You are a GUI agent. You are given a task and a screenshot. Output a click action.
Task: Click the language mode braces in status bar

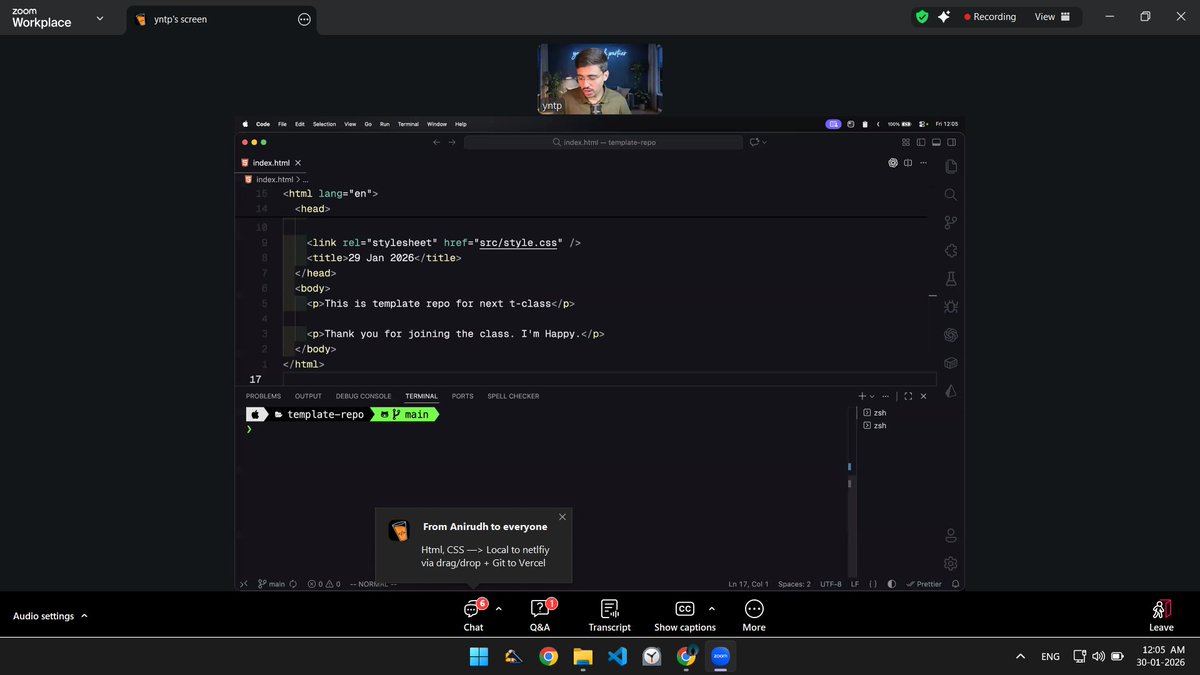873,584
